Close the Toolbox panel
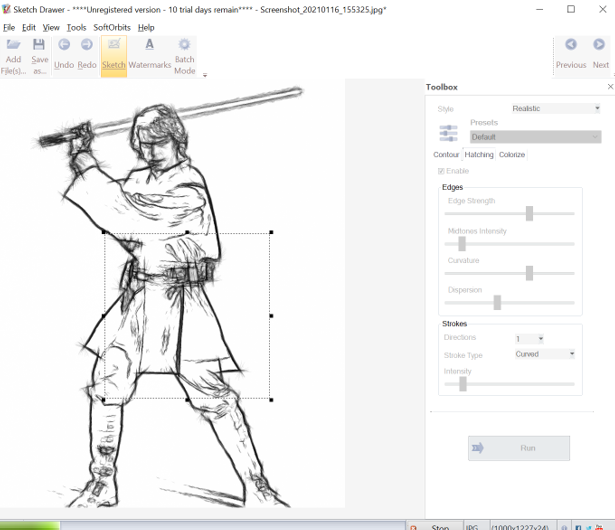The height and width of the screenshot is (530, 615). click(610, 87)
